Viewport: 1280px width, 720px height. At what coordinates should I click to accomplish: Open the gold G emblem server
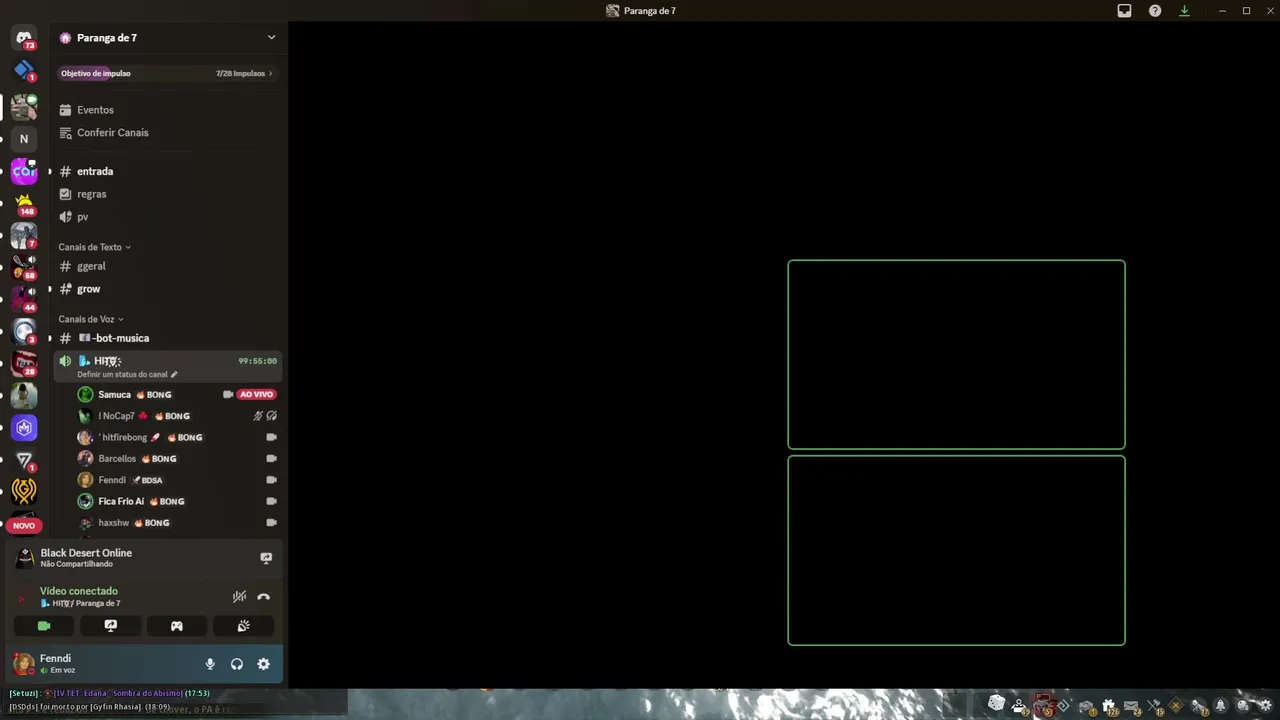[x=24, y=490]
